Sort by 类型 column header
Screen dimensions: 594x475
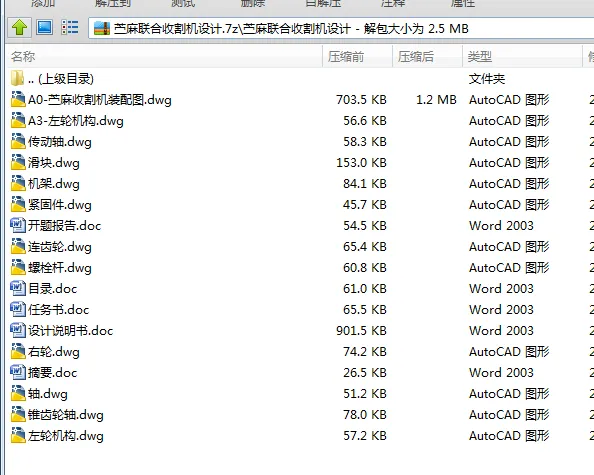(x=522, y=57)
